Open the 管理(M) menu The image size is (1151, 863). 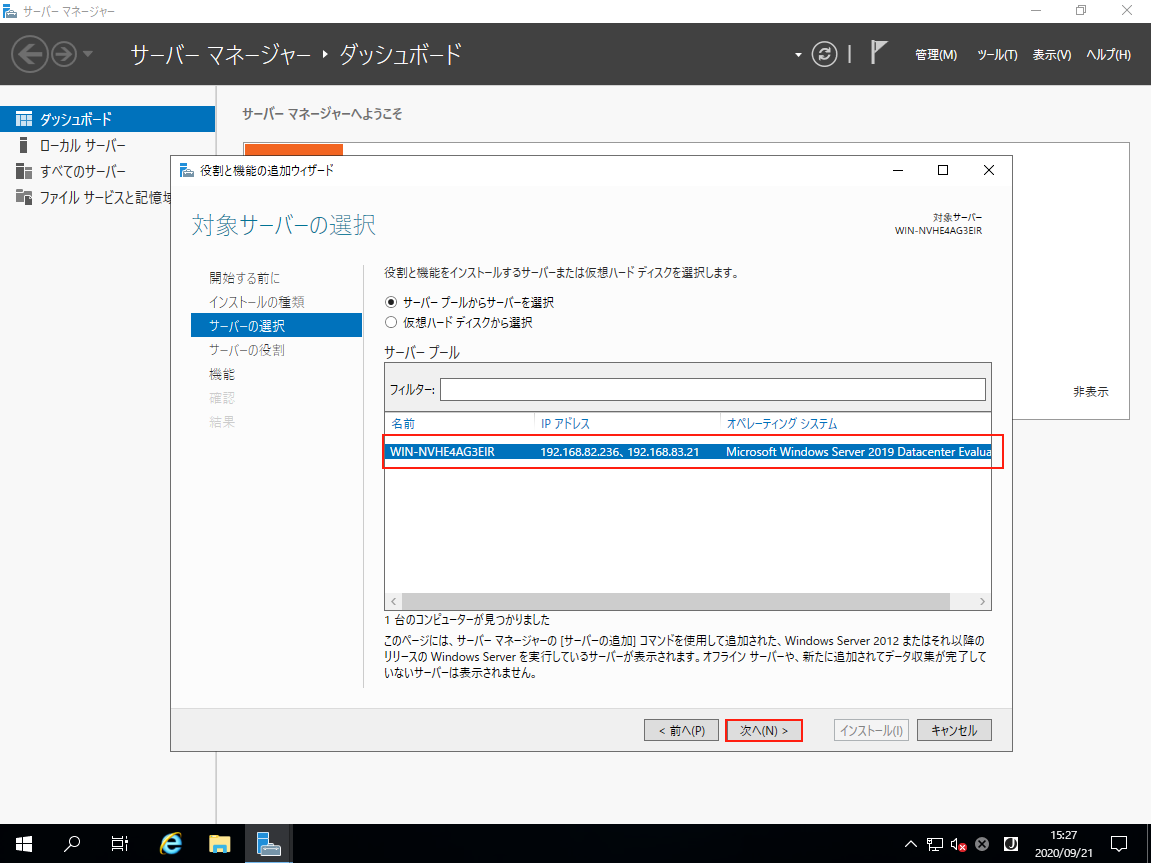point(935,55)
